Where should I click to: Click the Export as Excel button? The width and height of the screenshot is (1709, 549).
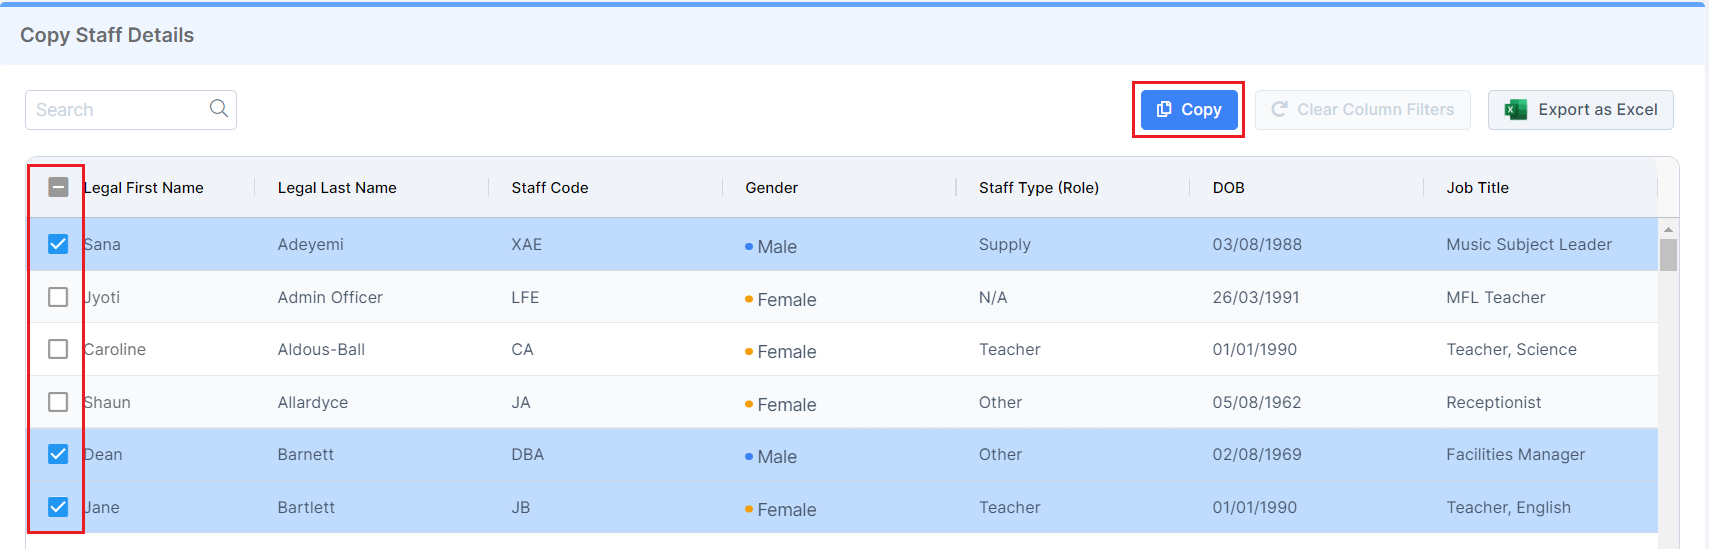[1580, 110]
